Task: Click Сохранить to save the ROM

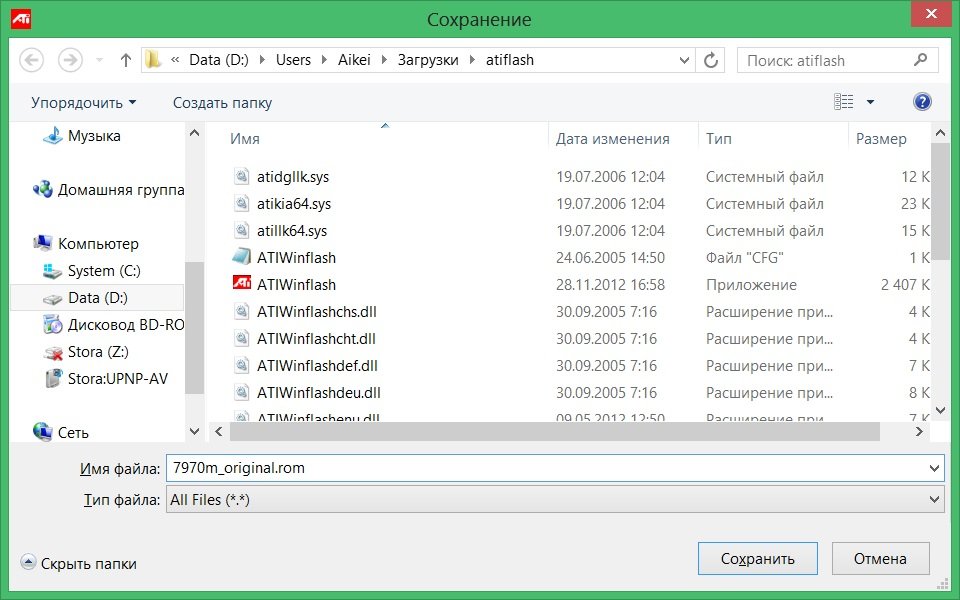Action: point(757,558)
